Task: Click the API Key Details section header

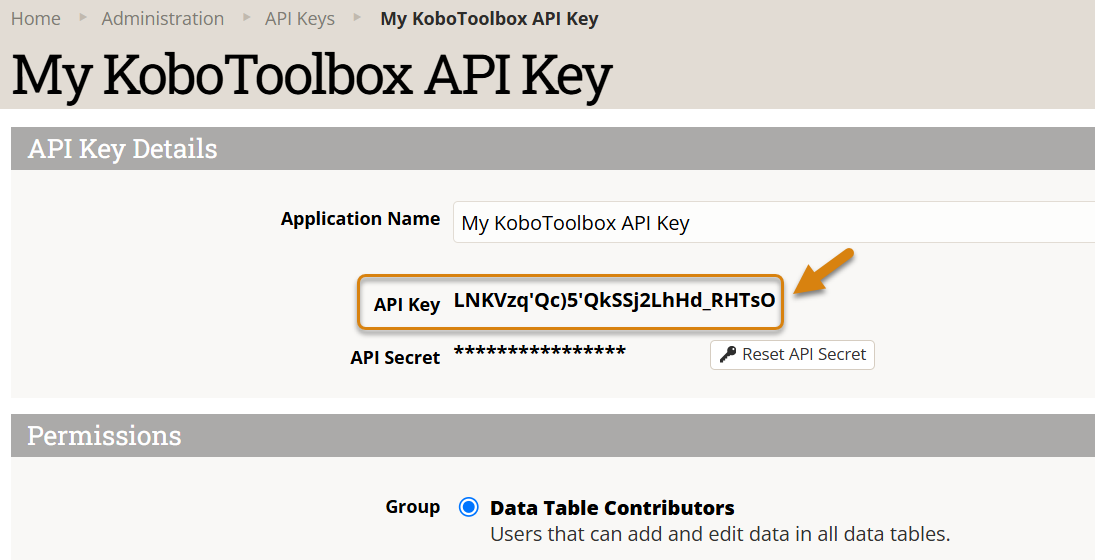Action: point(122,149)
